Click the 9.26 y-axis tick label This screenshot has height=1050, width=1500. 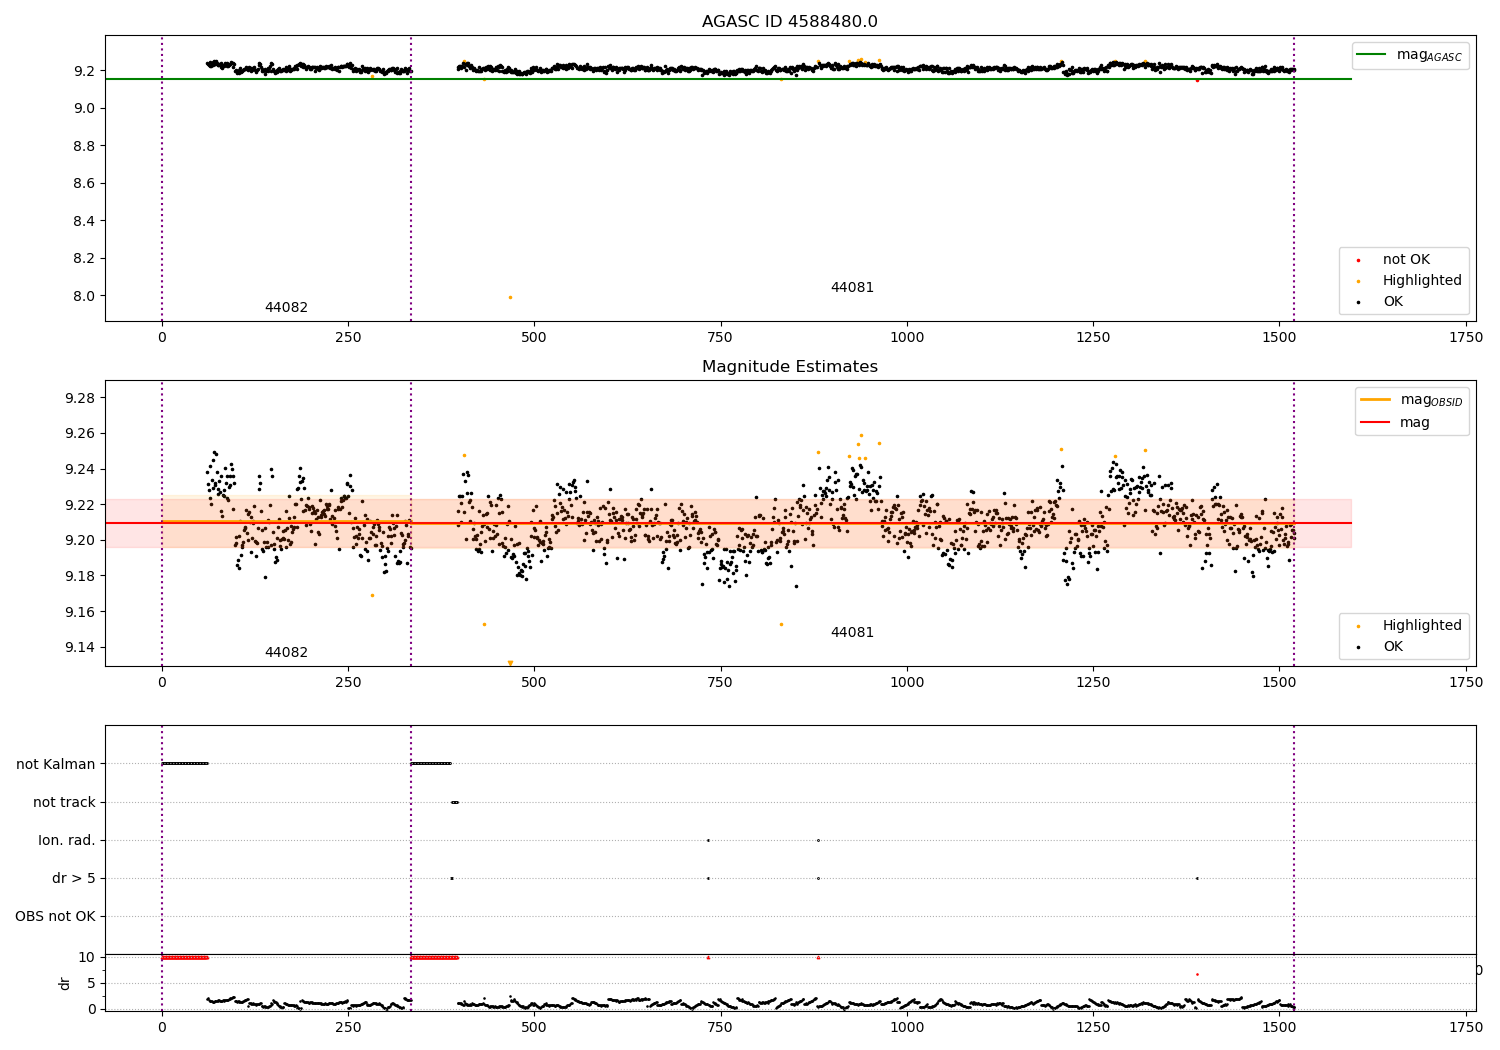[78, 434]
